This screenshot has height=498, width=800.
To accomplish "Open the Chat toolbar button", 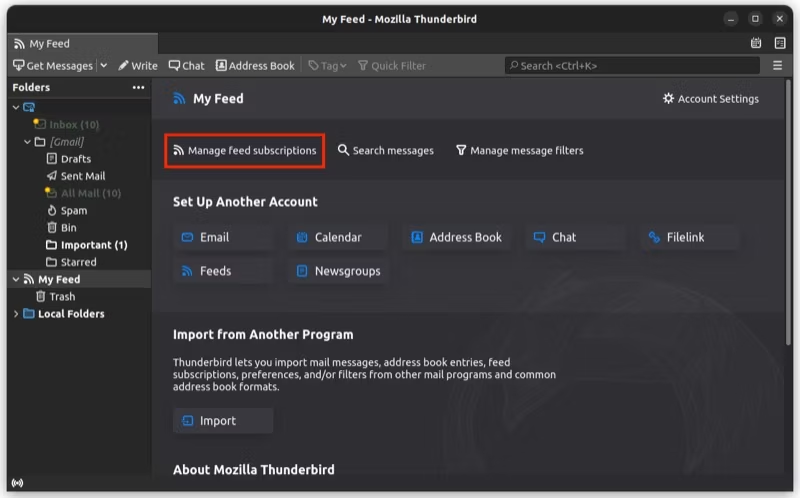I will (x=187, y=66).
